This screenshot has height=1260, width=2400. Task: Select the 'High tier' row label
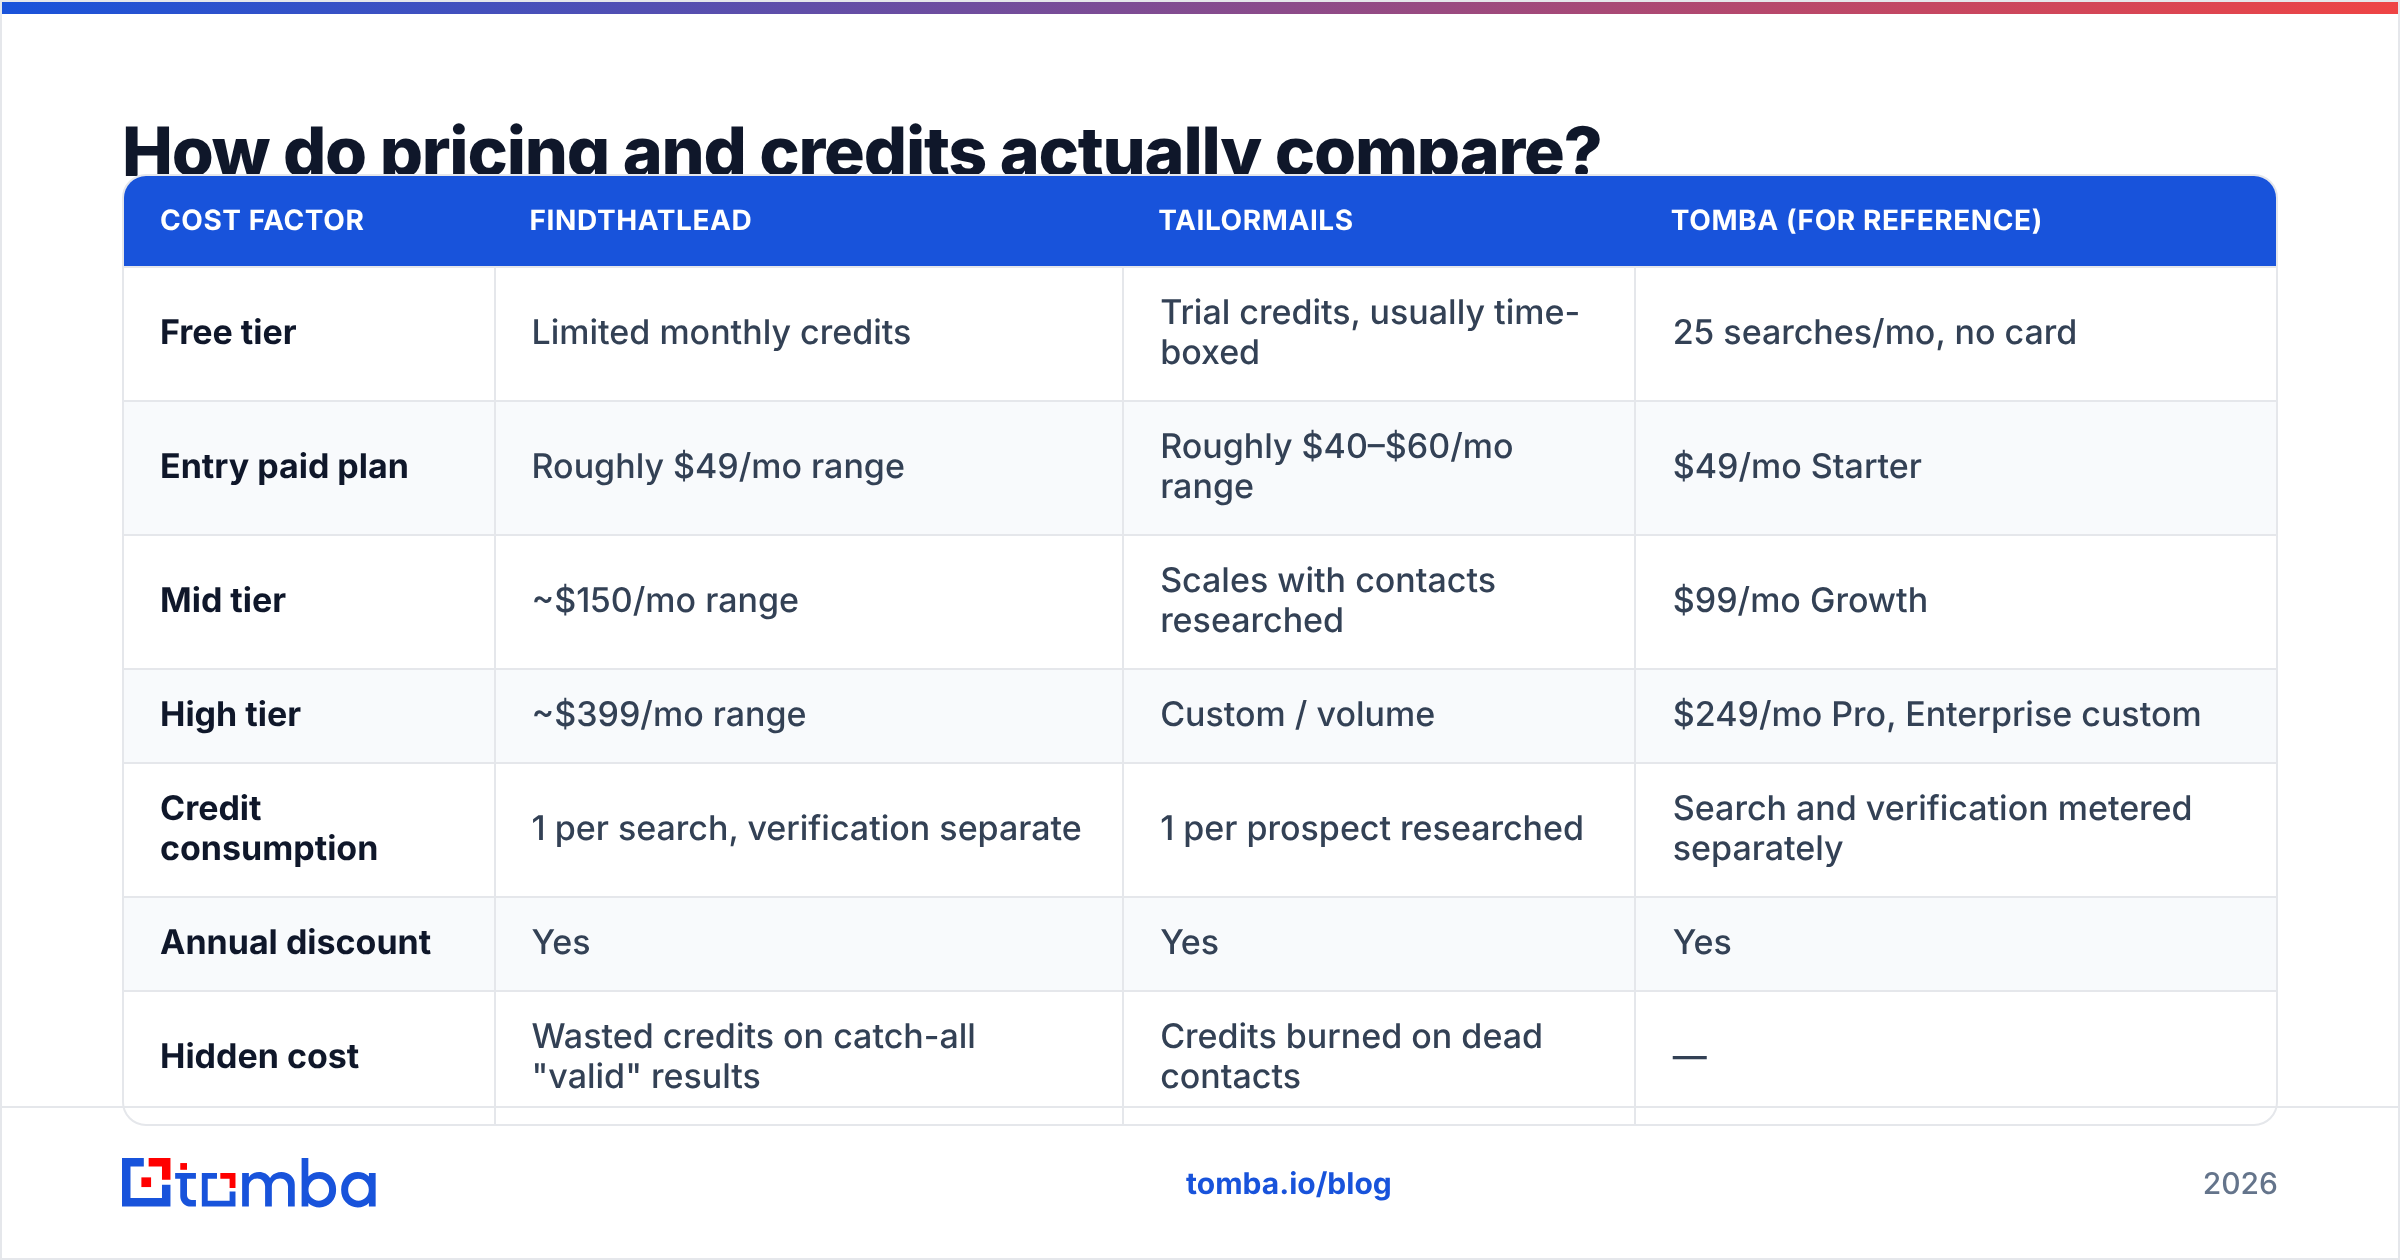tap(230, 715)
